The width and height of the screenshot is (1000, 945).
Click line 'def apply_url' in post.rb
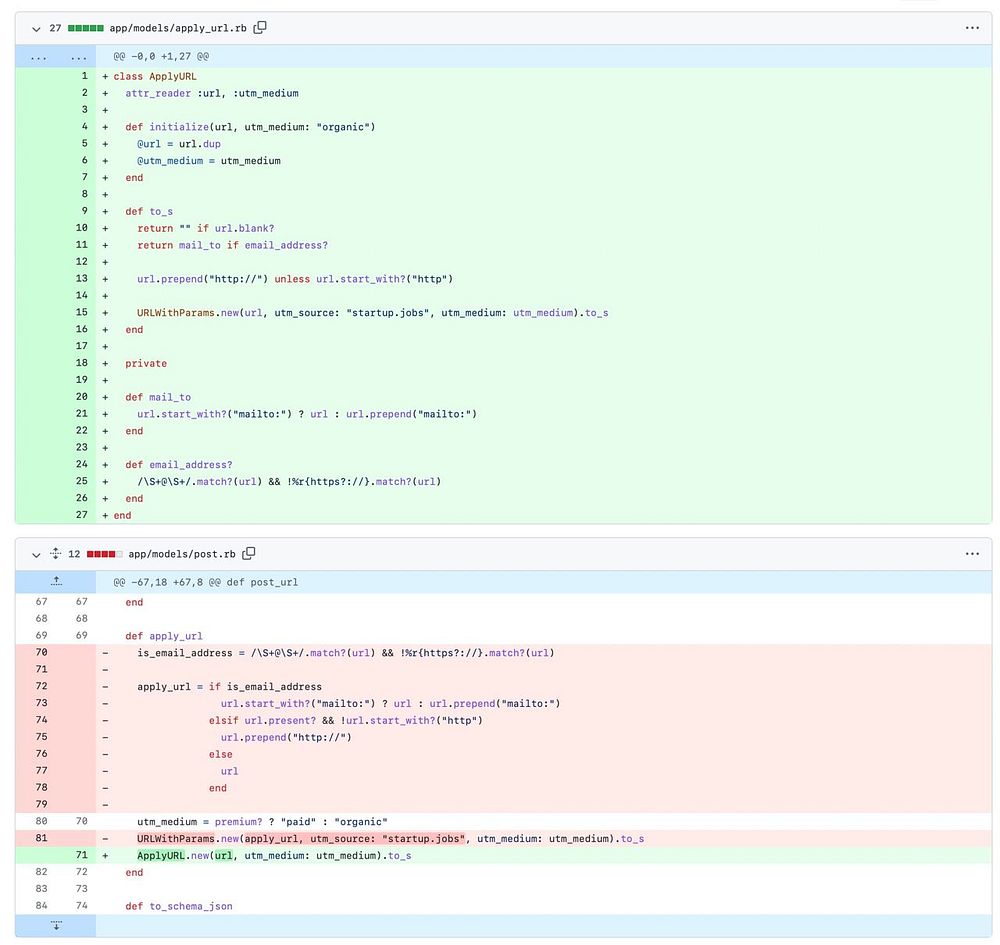164,636
